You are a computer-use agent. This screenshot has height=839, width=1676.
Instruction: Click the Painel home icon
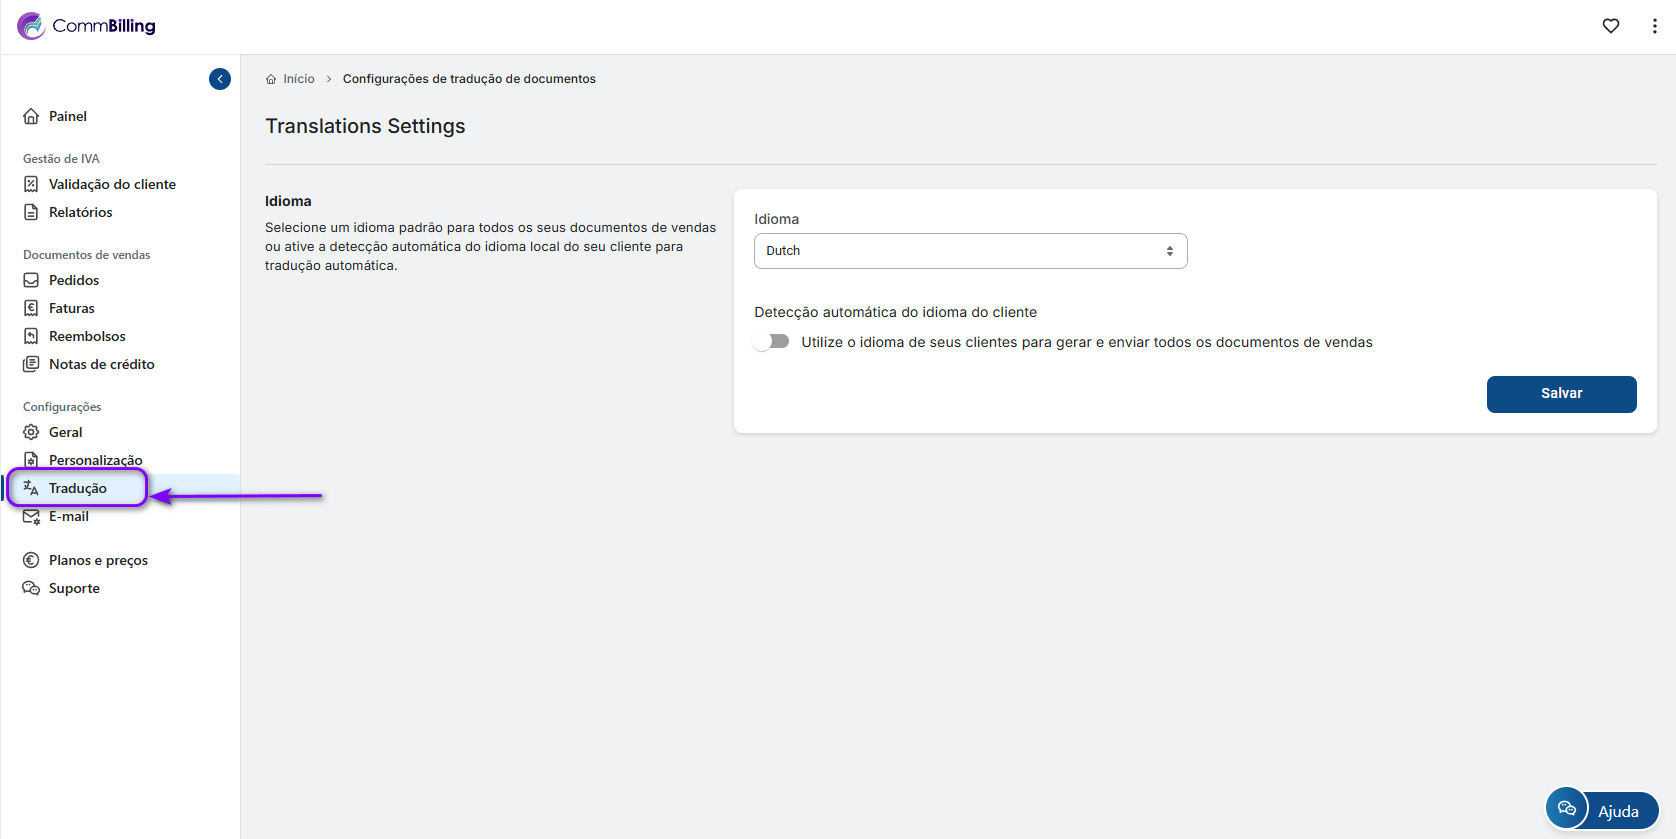pyautogui.click(x=31, y=116)
